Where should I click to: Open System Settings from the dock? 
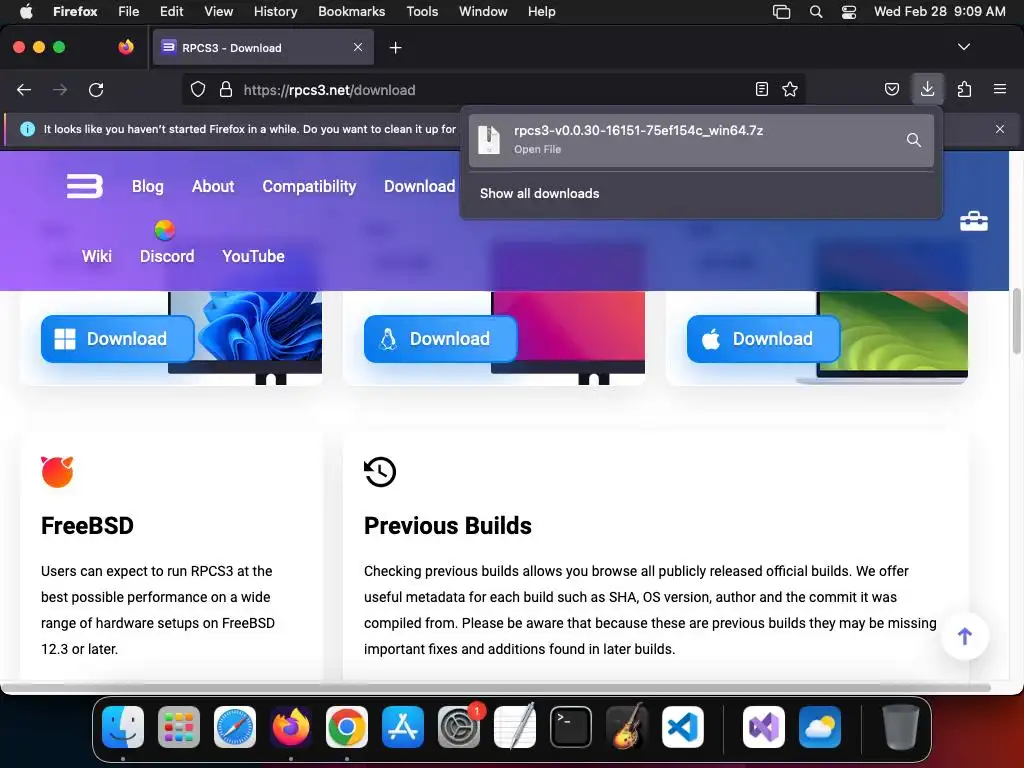coord(458,727)
